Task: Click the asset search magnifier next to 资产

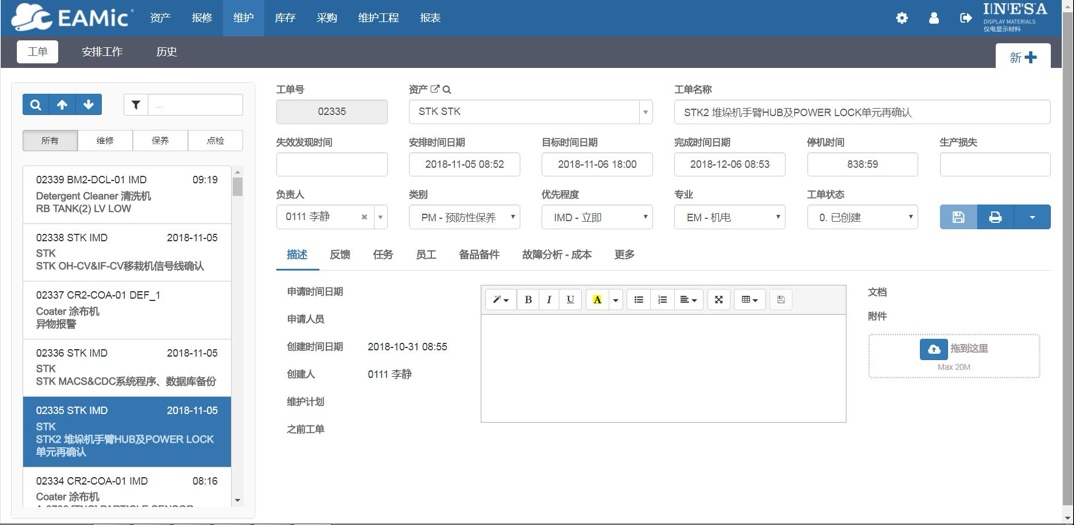Action: 447,89
